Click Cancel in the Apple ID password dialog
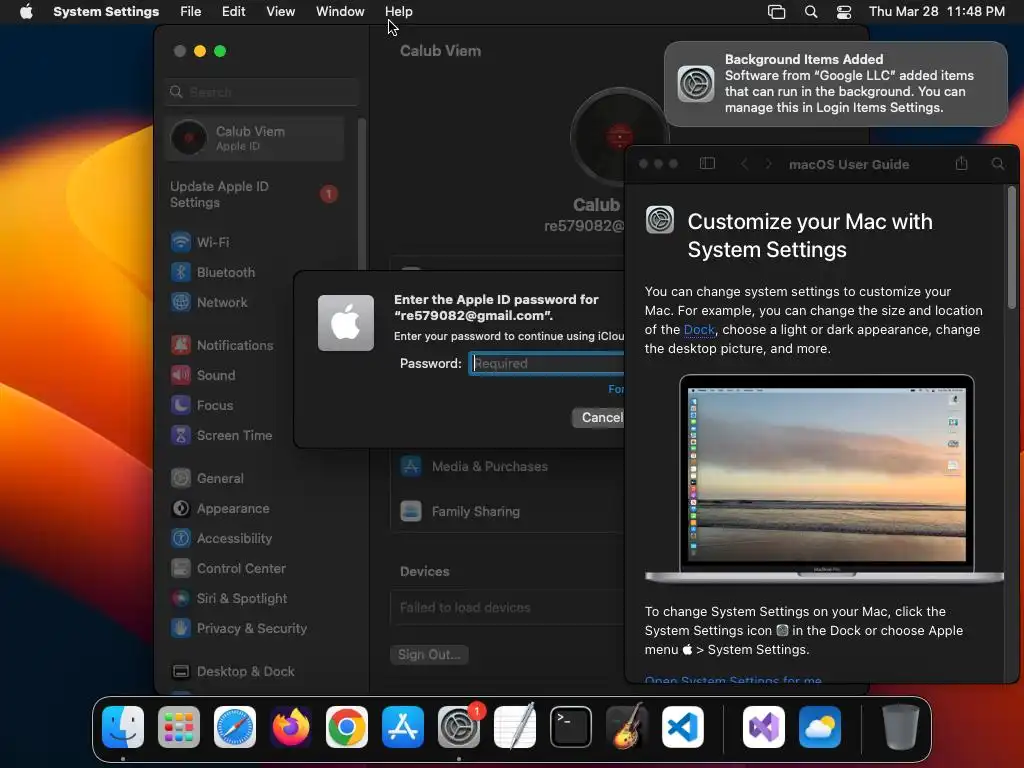 (x=599, y=417)
